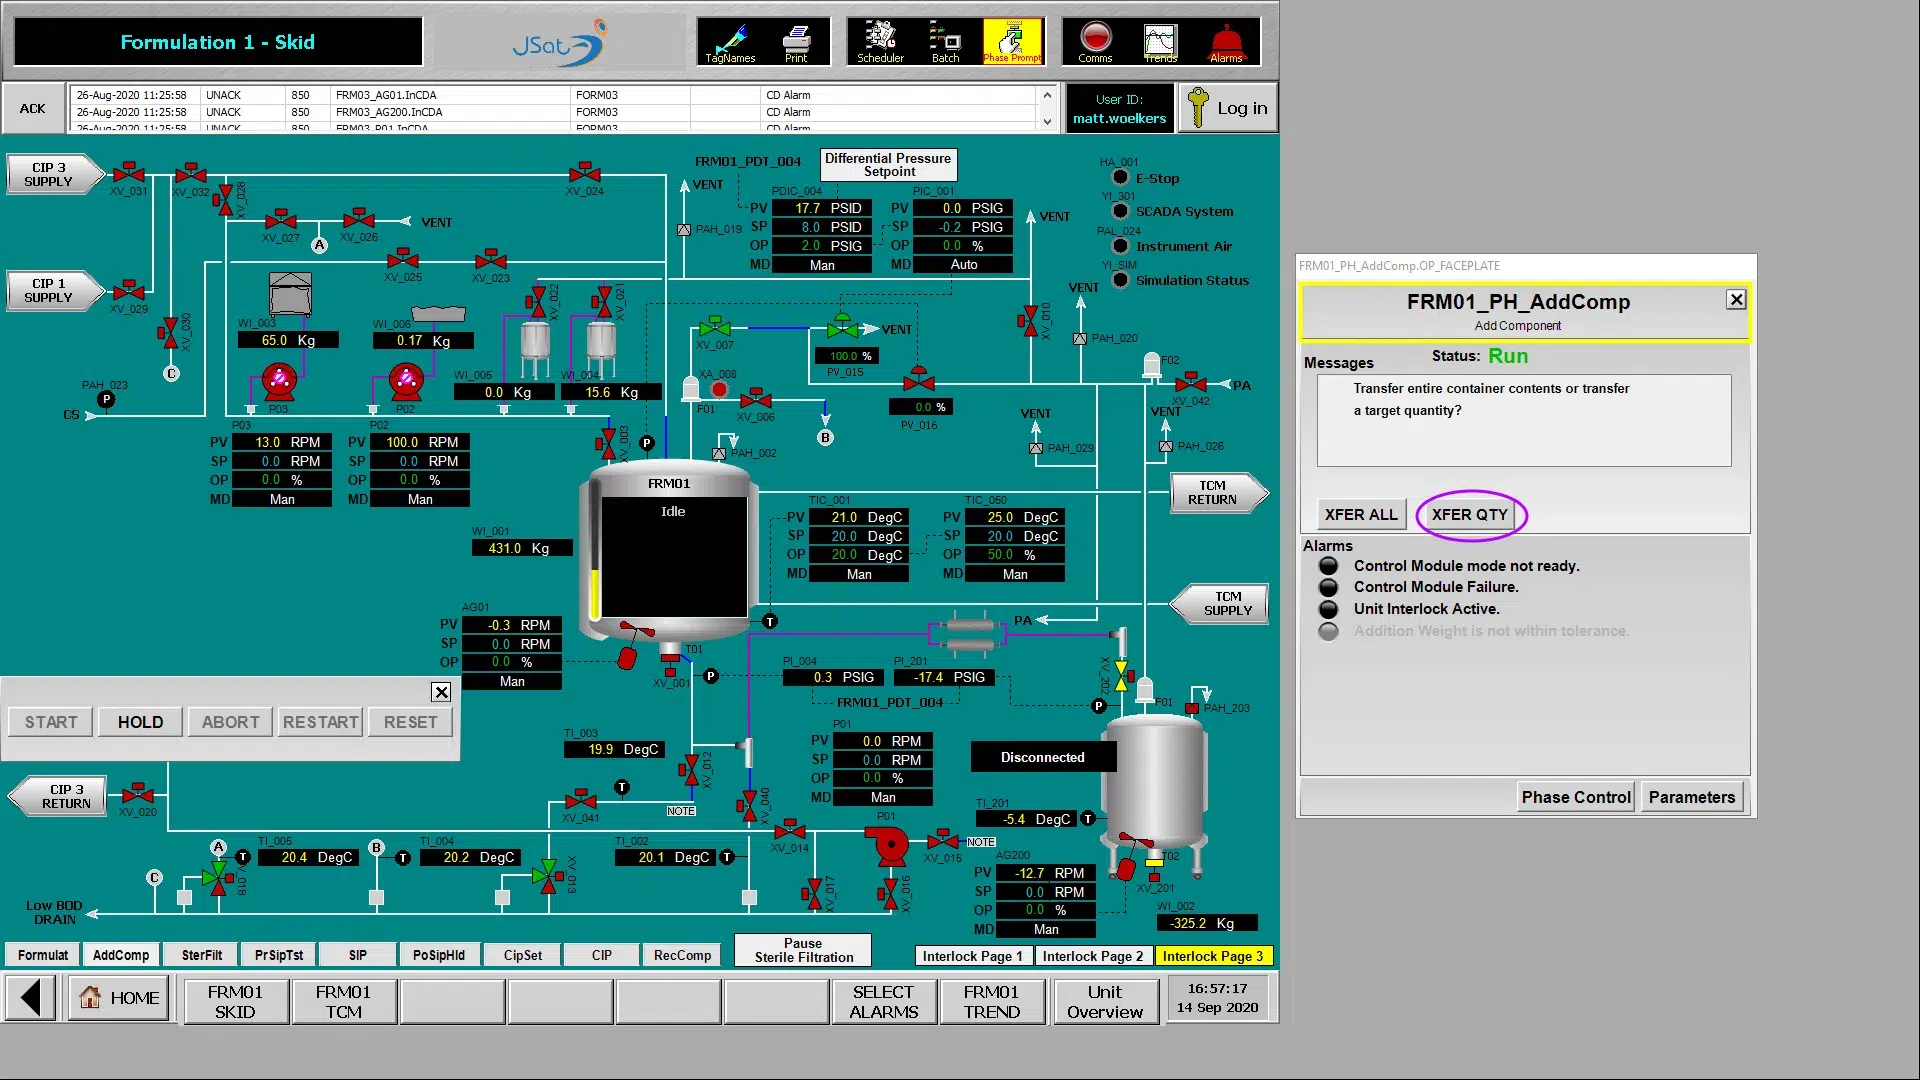Open FRM01 TCM screen
The width and height of the screenshot is (1920, 1080).
[x=343, y=1001]
